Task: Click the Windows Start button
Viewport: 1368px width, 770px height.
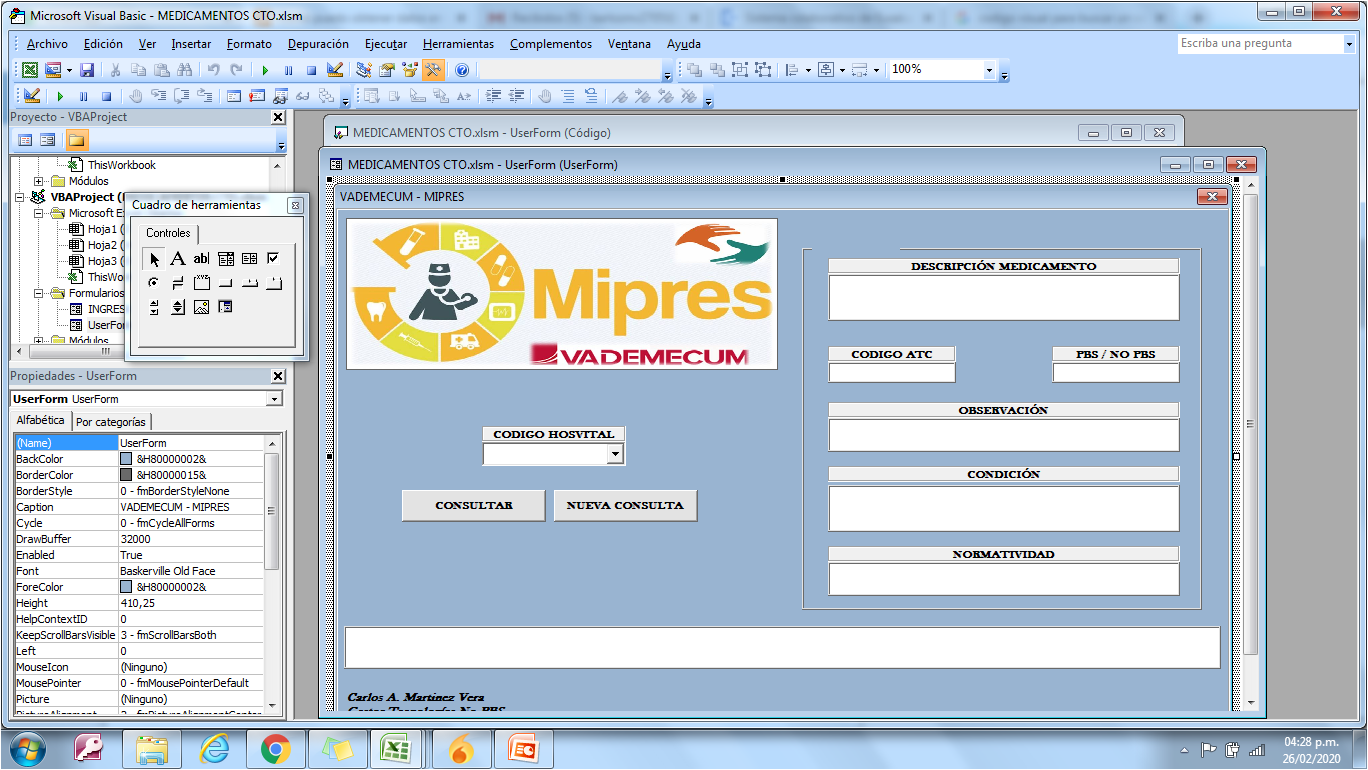Action: [x=27, y=748]
